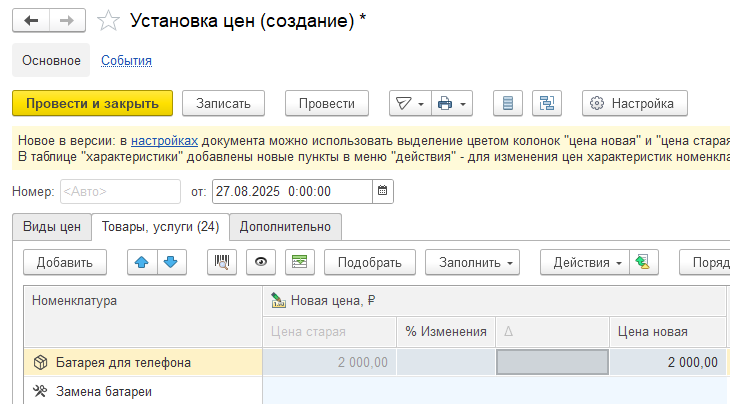
Task: Open the calendar date picker
Action: [383, 191]
